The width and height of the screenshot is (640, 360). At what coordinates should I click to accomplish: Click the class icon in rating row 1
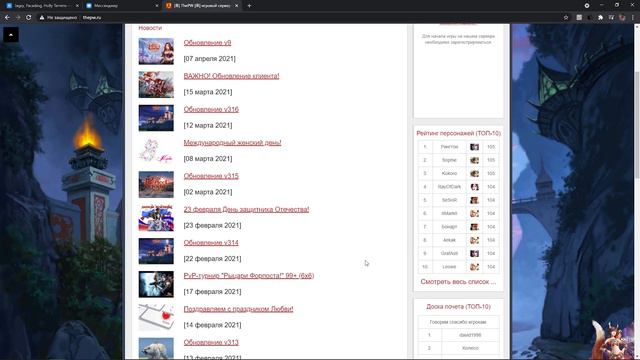(x=474, y=147)
